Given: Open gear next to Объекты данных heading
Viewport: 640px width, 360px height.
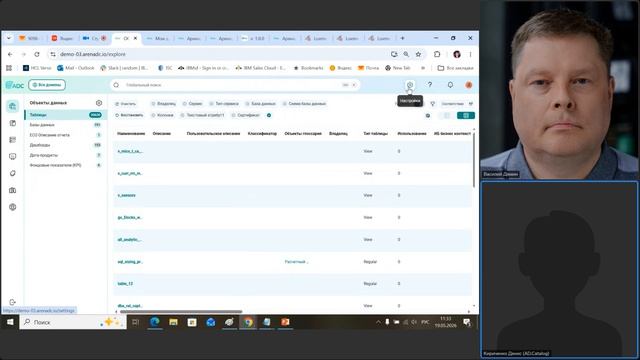Looking at the screenshot, I should coord(99,103).
